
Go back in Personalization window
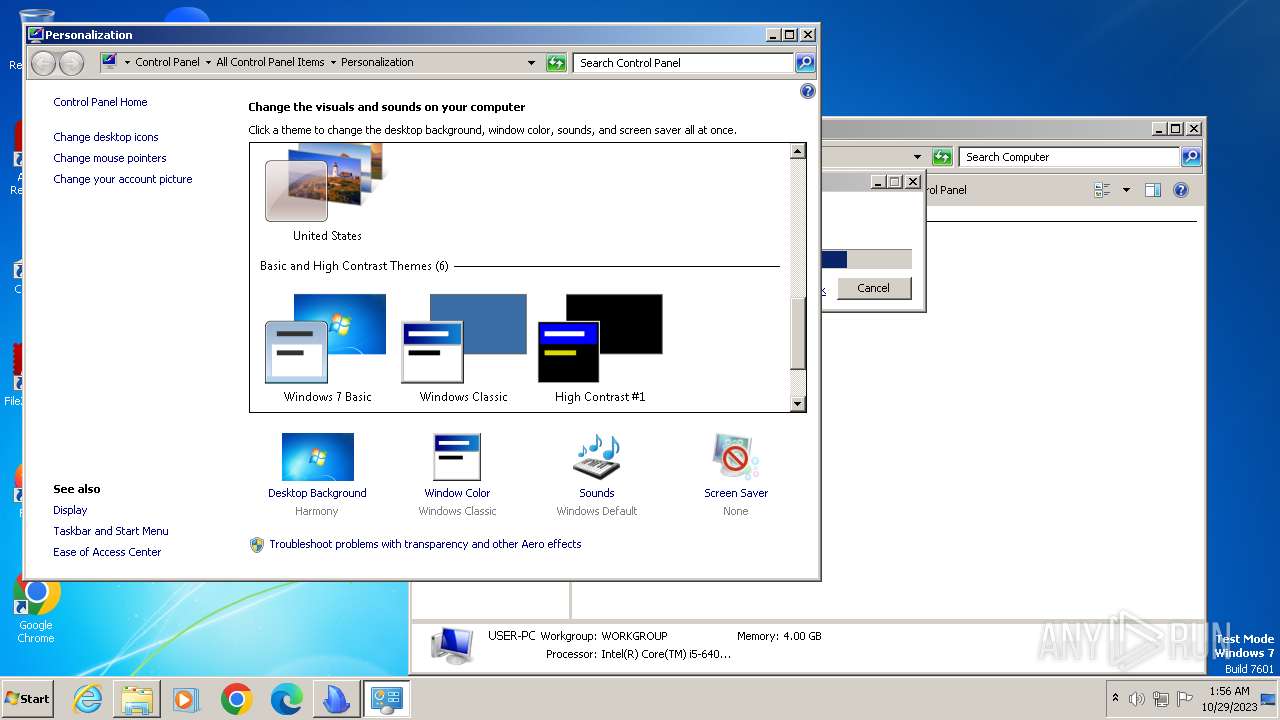pos(43,63)
